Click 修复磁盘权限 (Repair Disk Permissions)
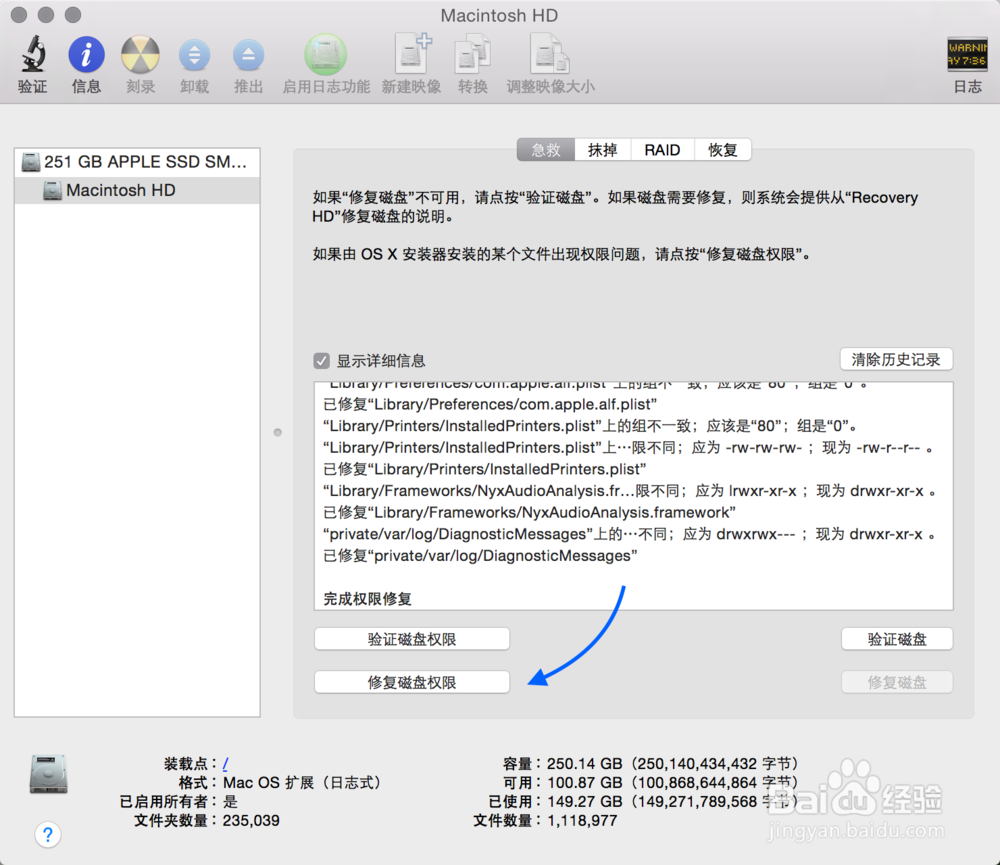 coord(411,682)
